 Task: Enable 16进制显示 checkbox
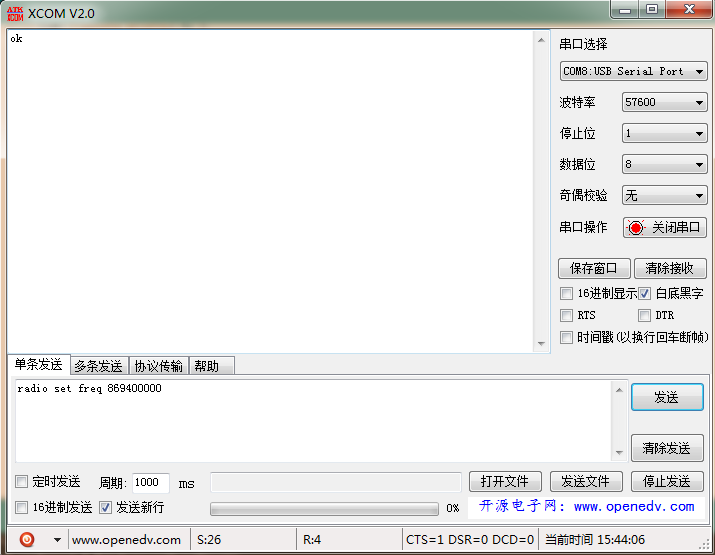566,293
